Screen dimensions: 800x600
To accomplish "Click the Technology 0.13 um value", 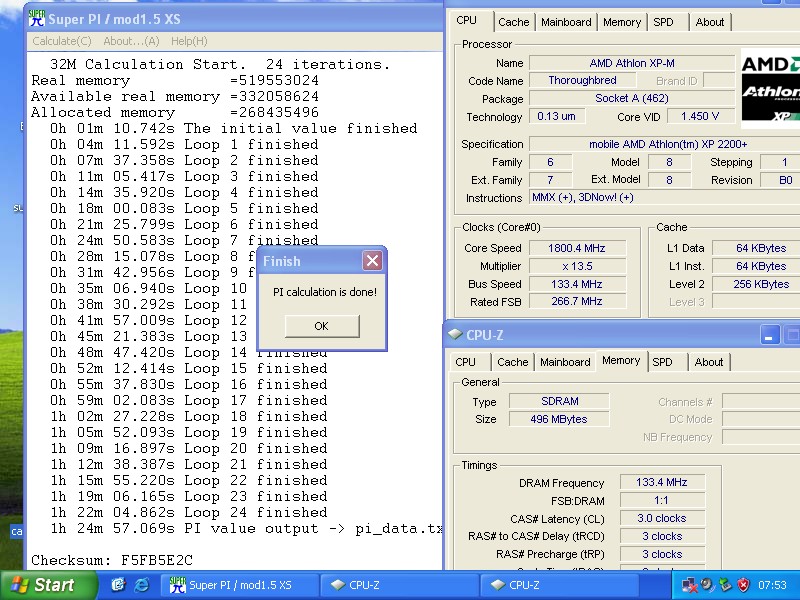I will pos(557,116).
